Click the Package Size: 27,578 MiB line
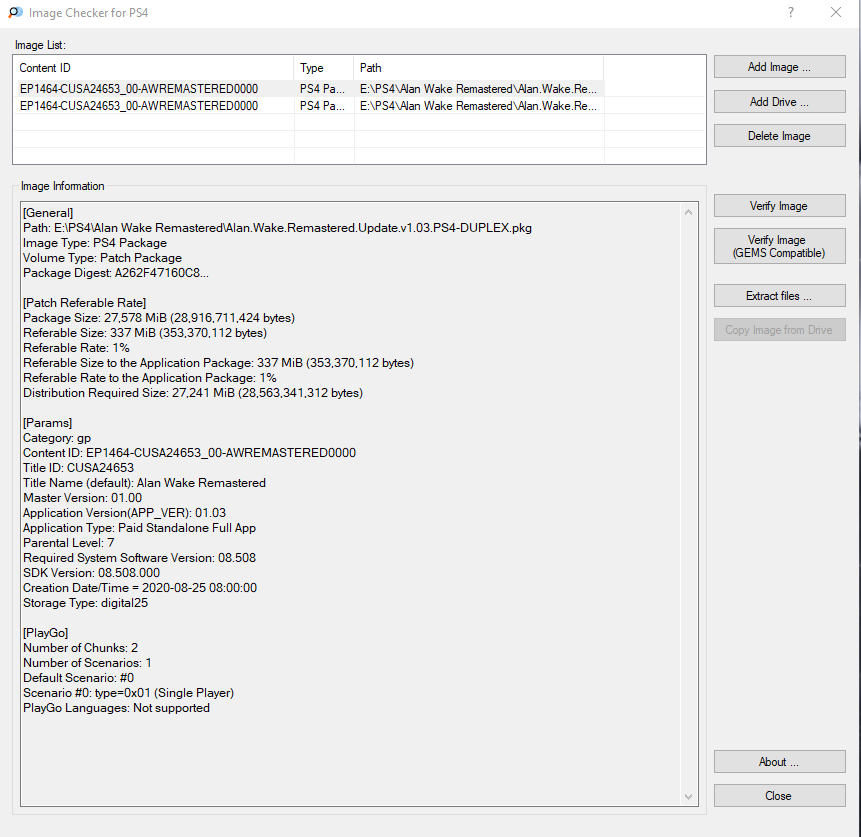This screenshot has height=837, width=861. click(159, 318)
